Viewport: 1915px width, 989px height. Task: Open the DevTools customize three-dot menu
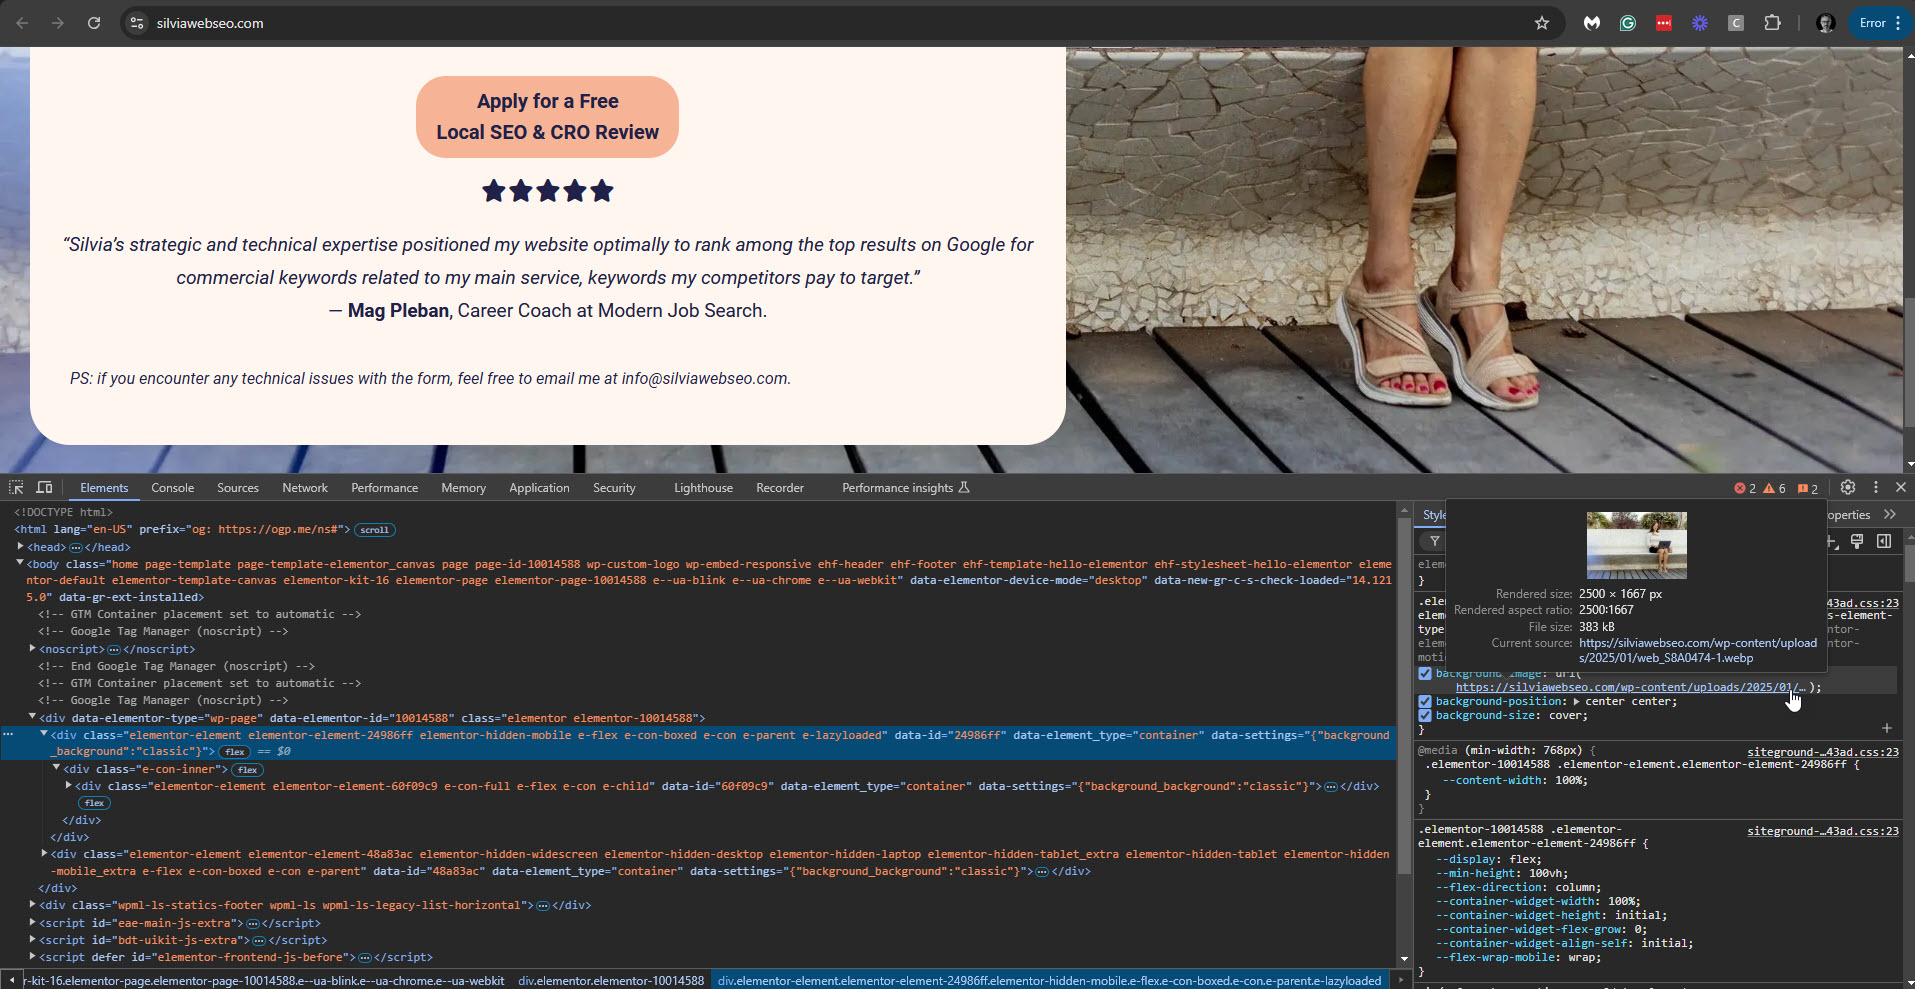coord(1875,487)
